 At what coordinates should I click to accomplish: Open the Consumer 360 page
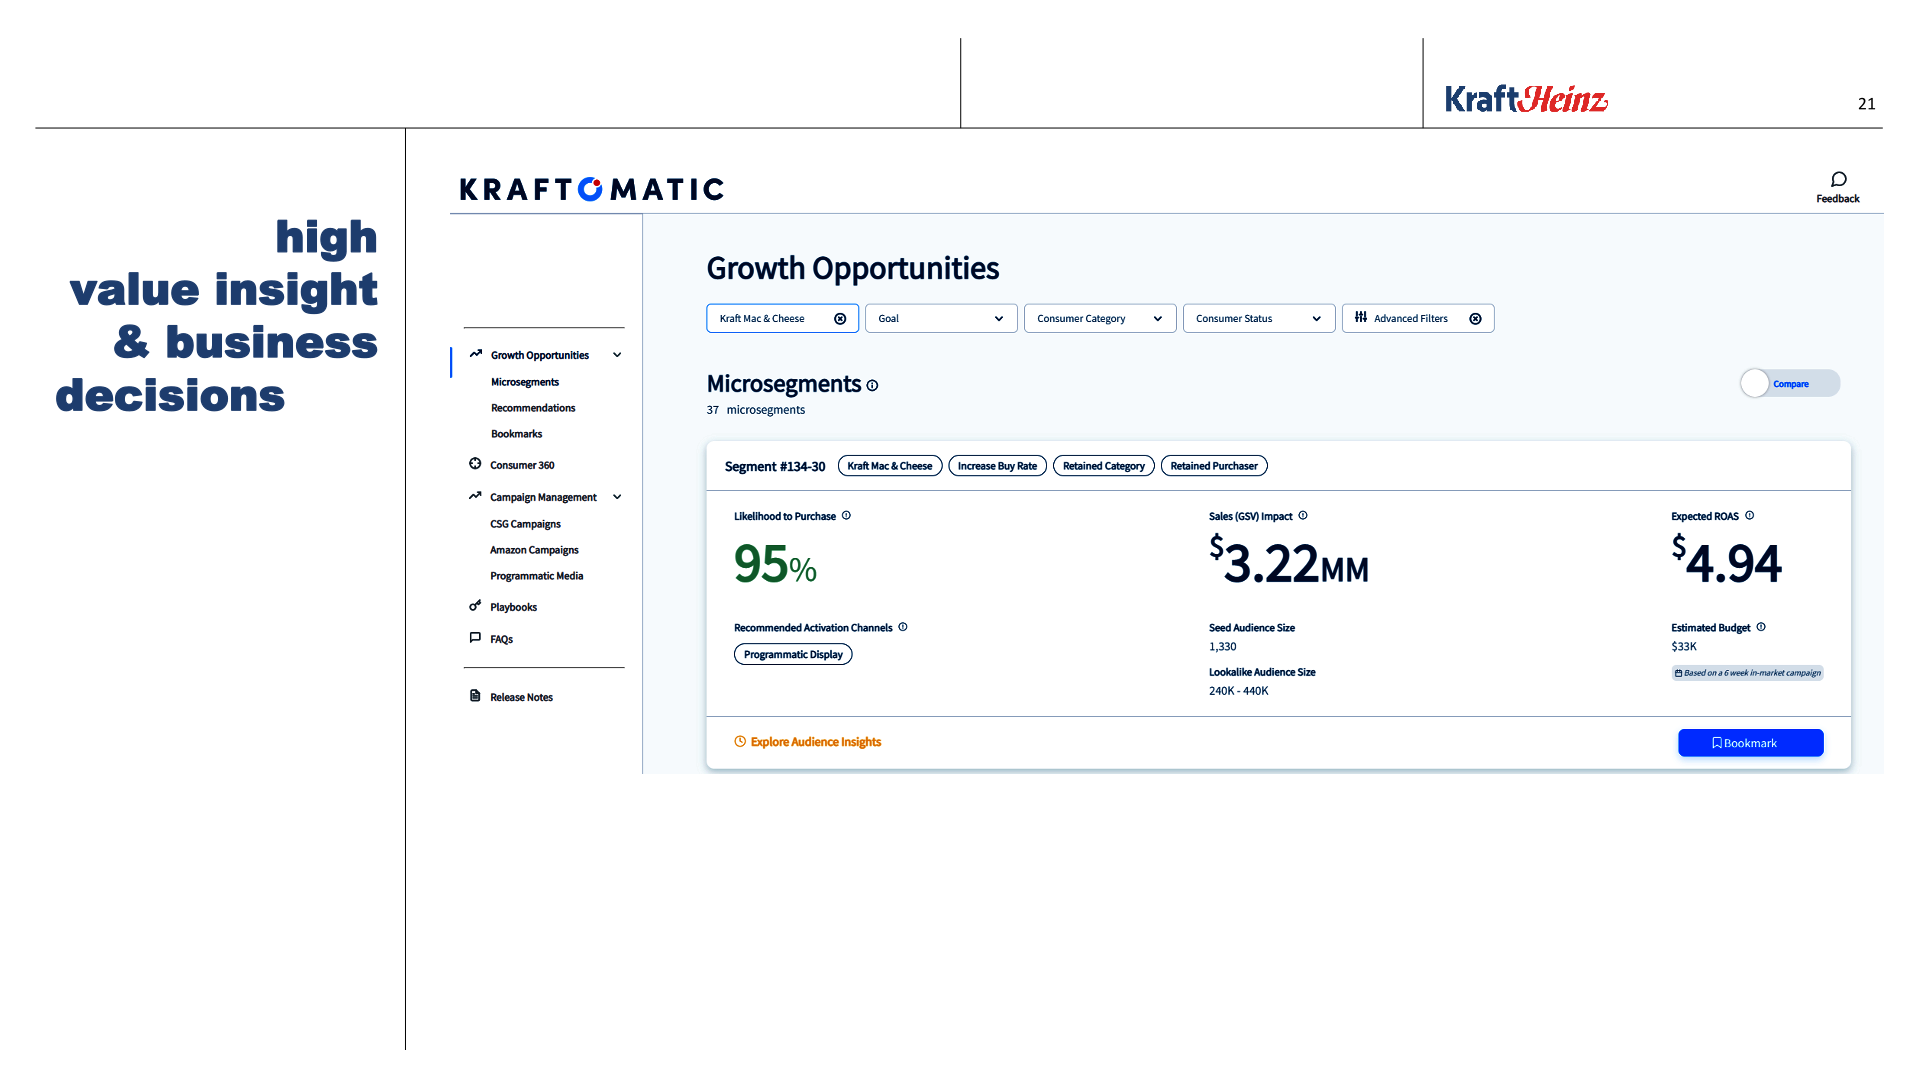click(x=522, y=465)
